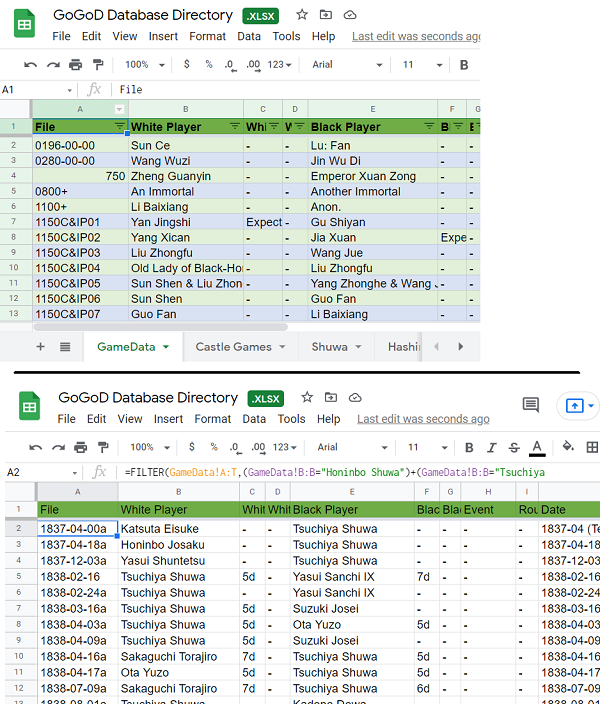Open 123 number format dropdown in top window
Viewport: 600px width, 704px height.
(279, 65)
